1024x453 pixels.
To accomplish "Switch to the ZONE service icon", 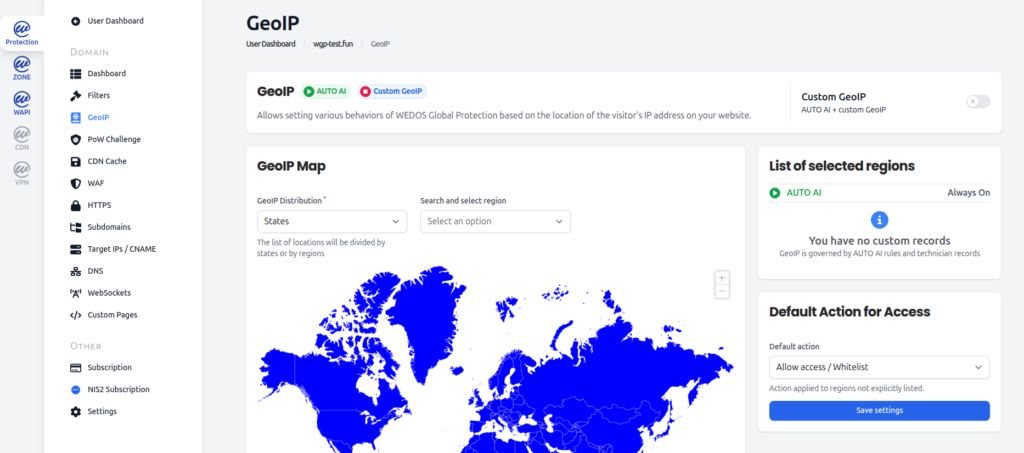I will (22, 68).
